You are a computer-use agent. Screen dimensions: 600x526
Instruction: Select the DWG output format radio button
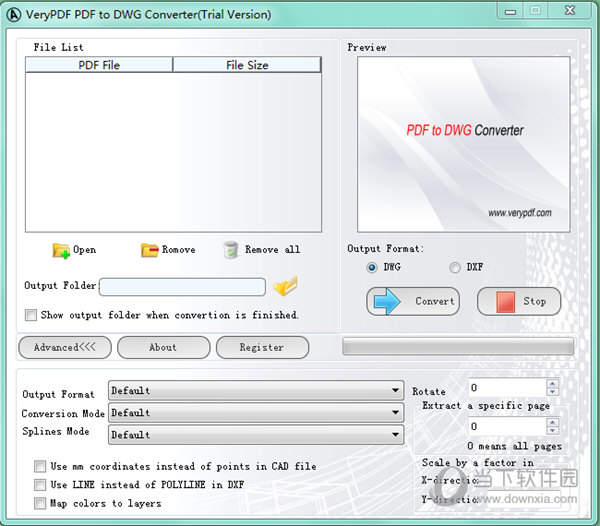click(372, 267)
